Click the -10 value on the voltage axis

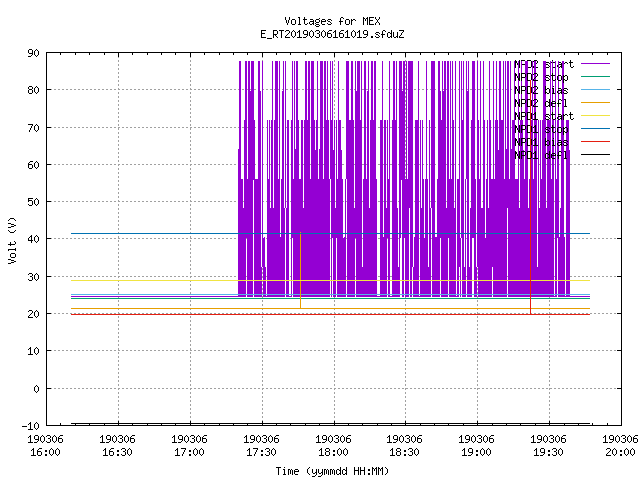[x=31, y=426]
